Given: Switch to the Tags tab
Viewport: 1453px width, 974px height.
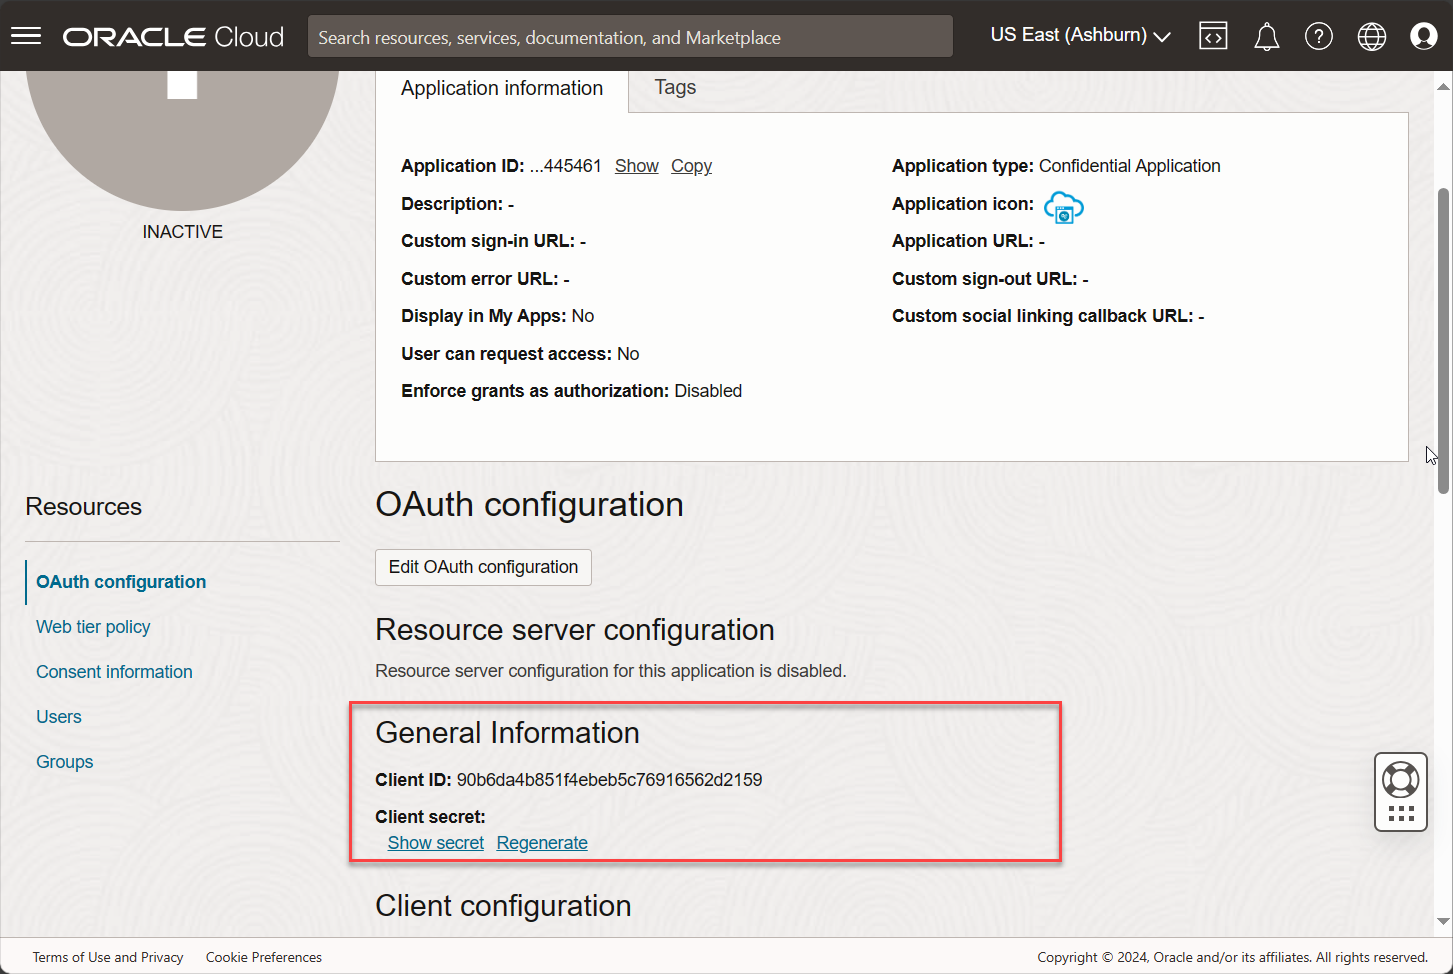Looking at the screenshot, I should tap(675, 88).
